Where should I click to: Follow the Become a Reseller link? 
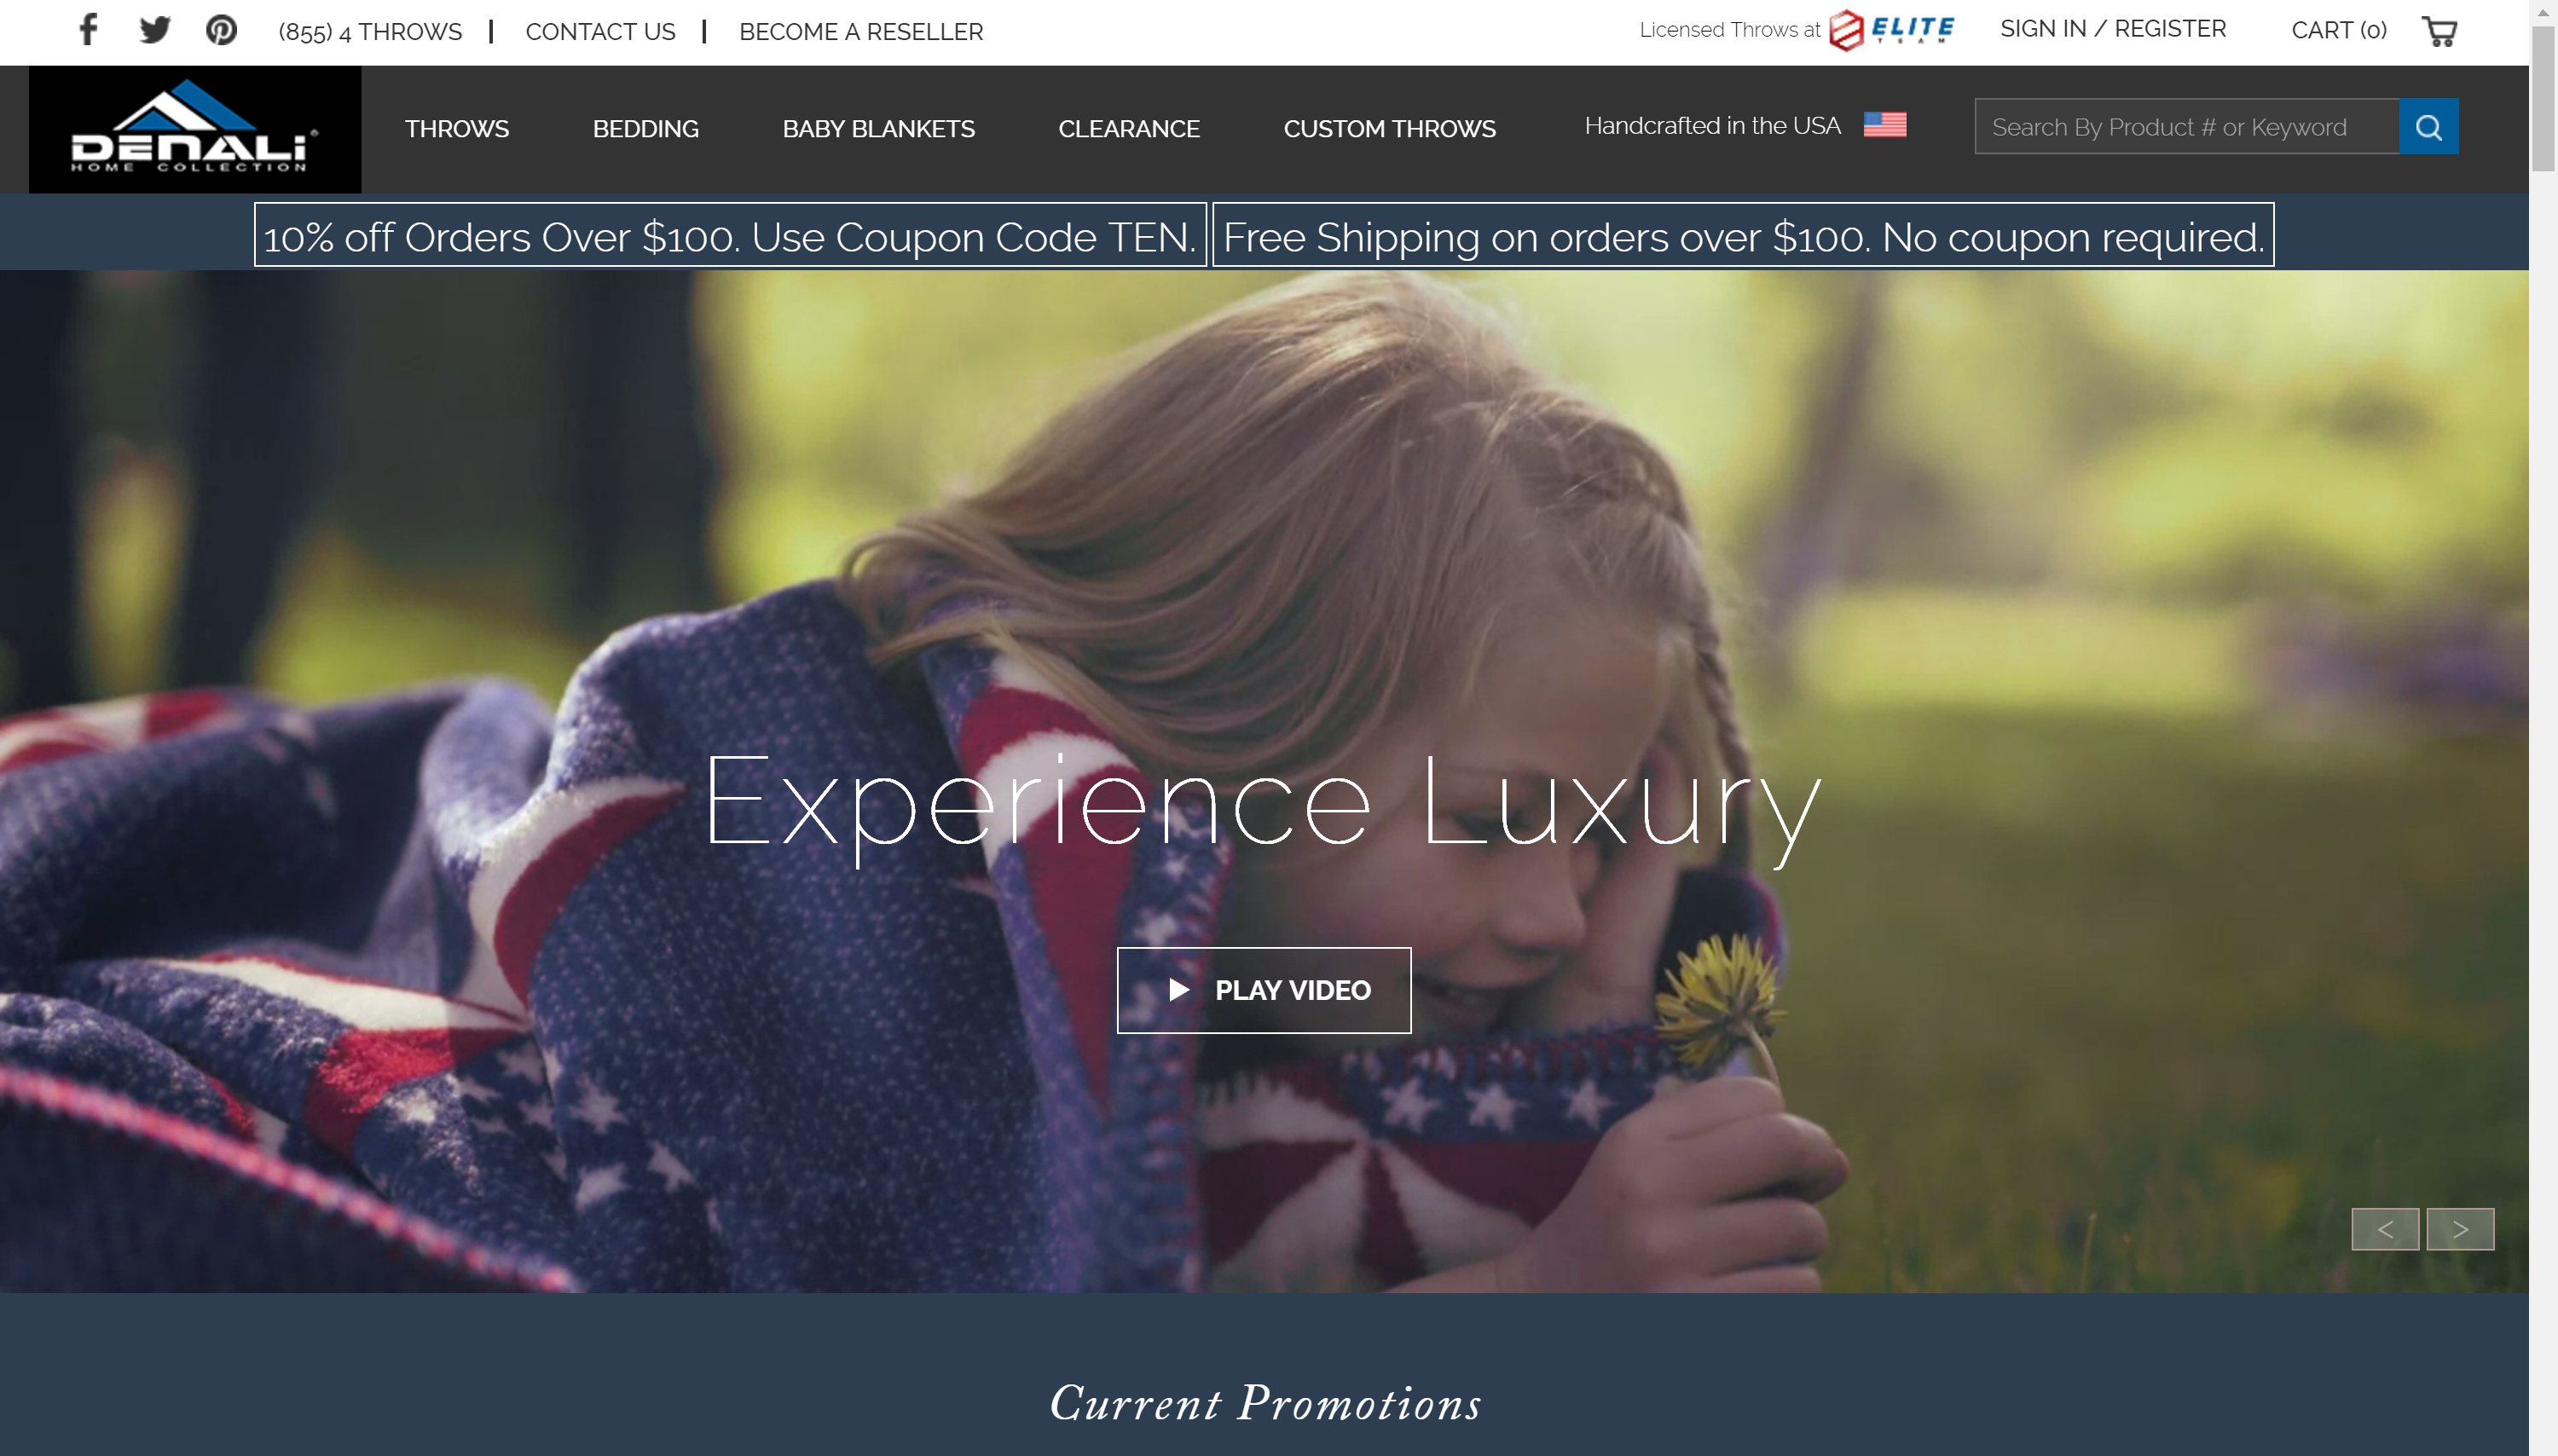(860, 32)
